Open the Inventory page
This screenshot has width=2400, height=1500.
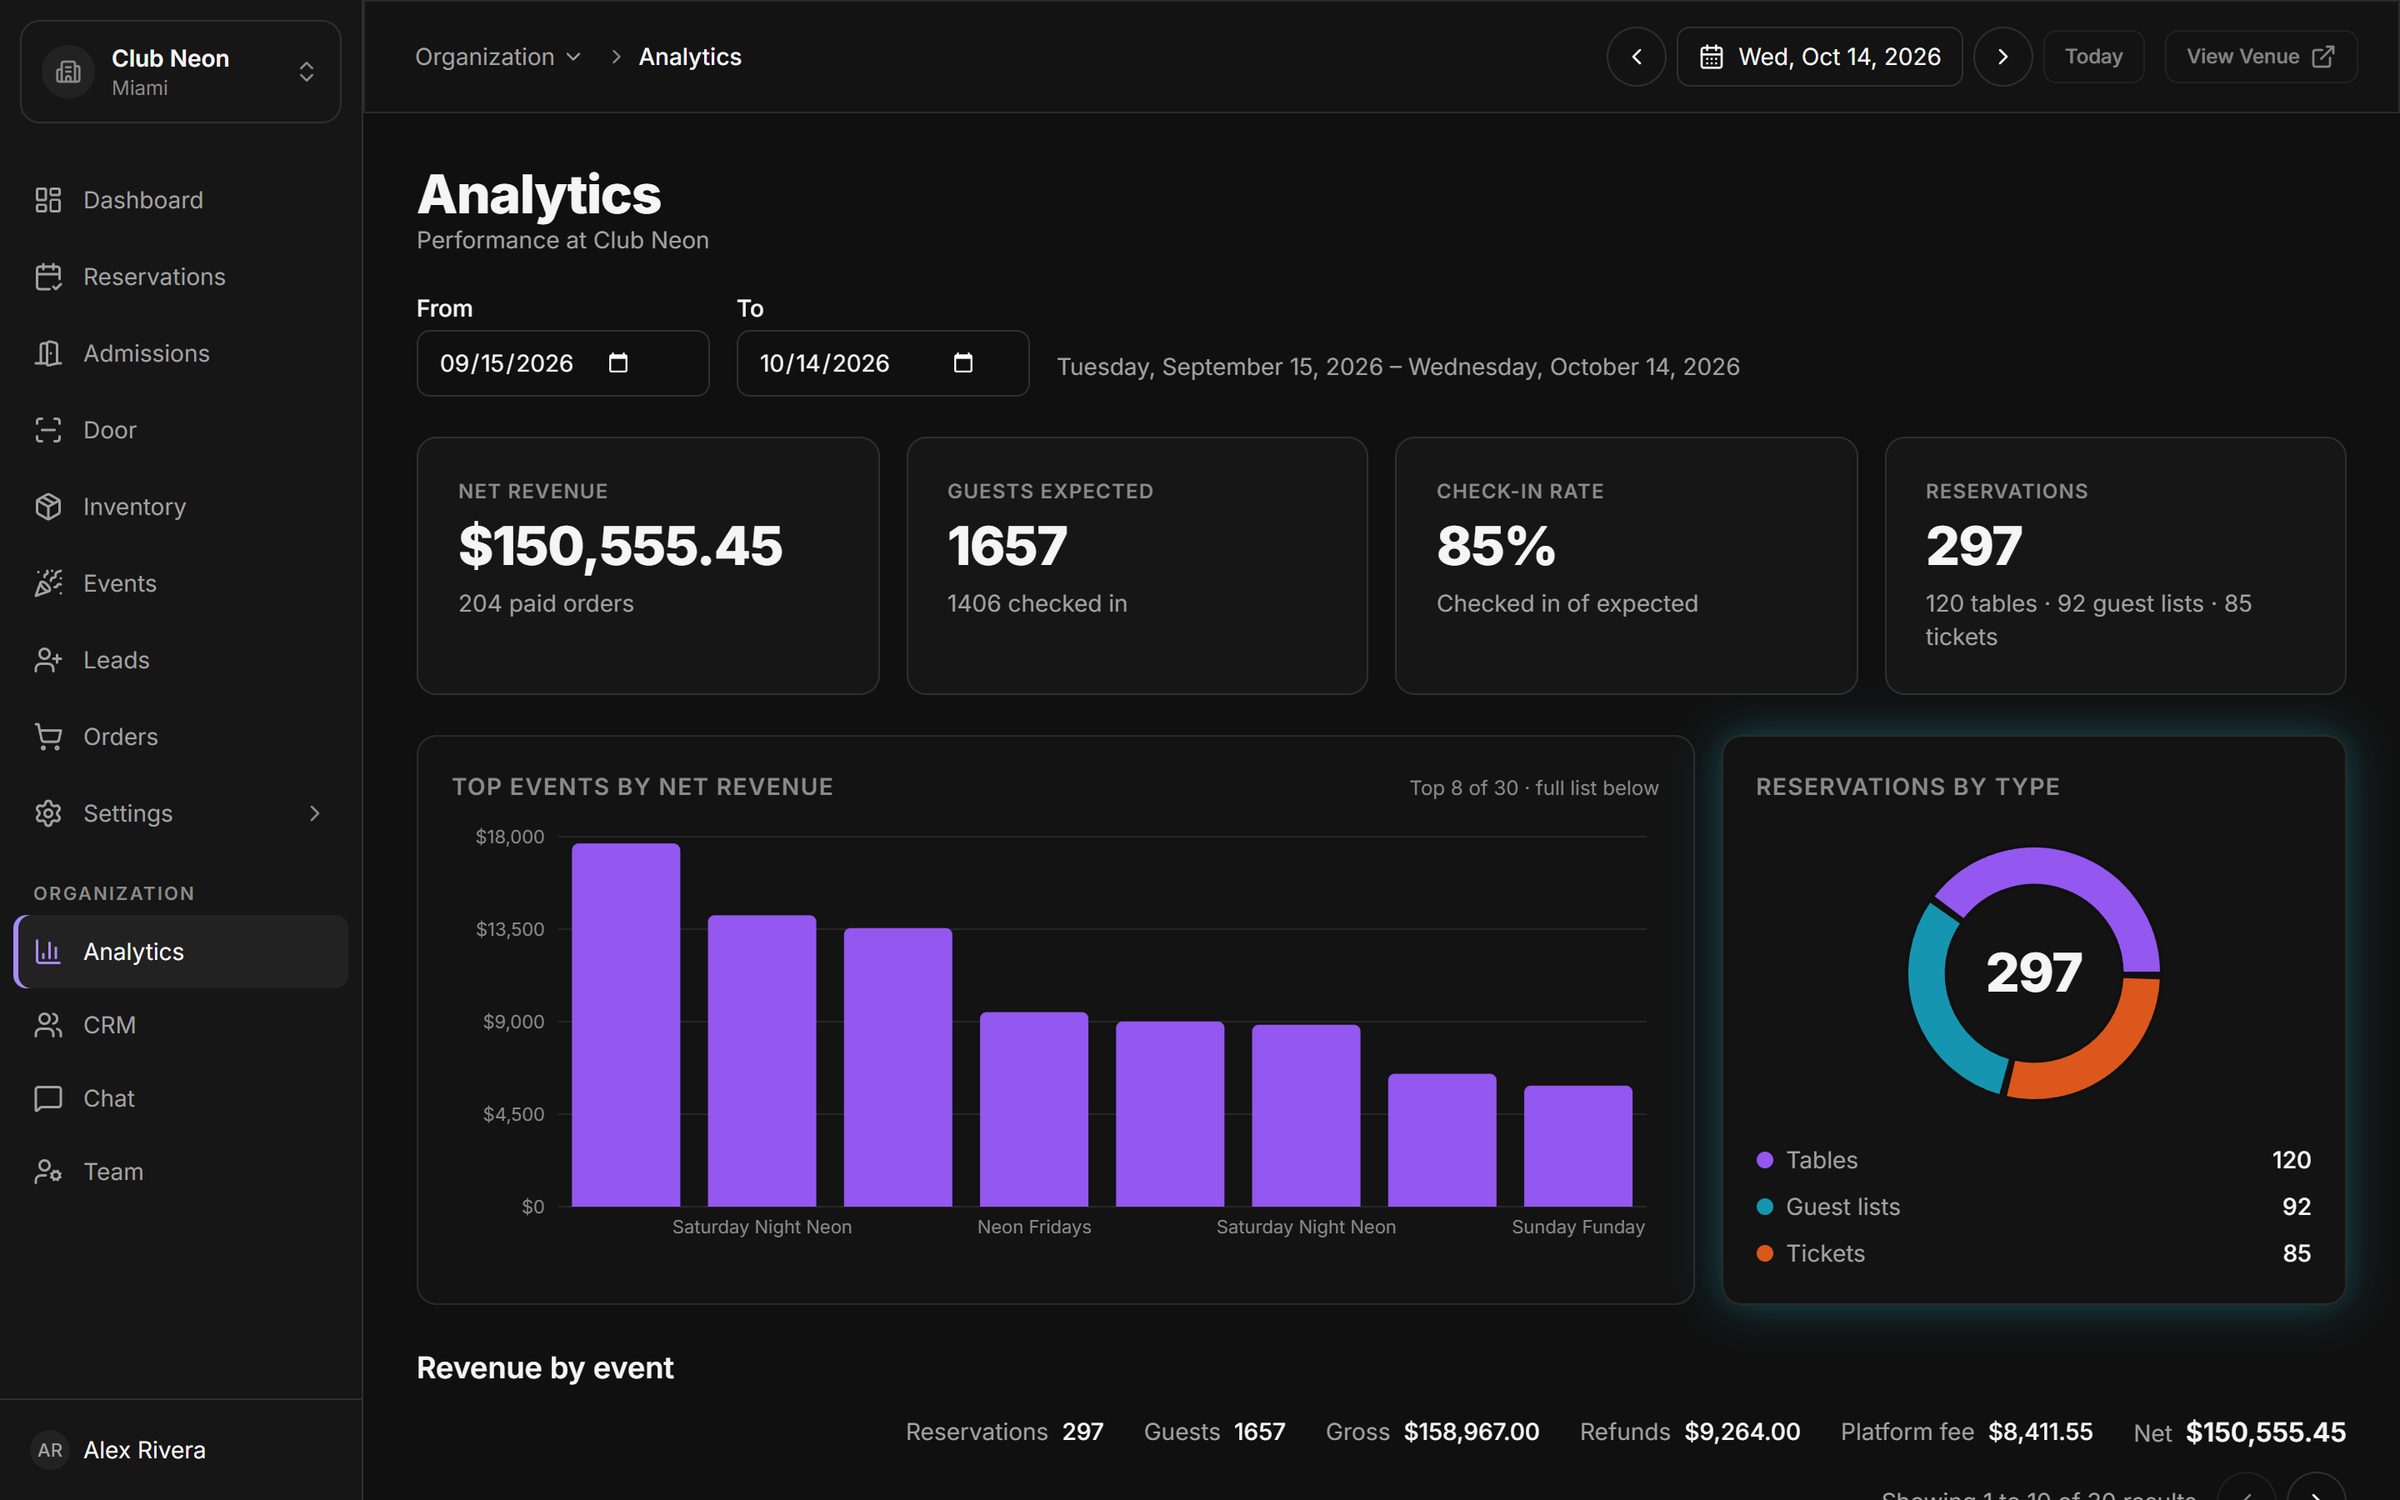click(x=180, y=507)
